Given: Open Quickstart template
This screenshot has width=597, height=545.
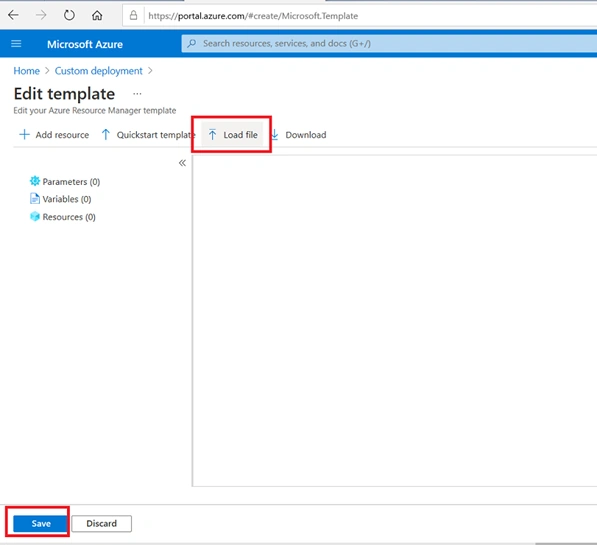Looking at the screenshot, I should click(155, 135).
